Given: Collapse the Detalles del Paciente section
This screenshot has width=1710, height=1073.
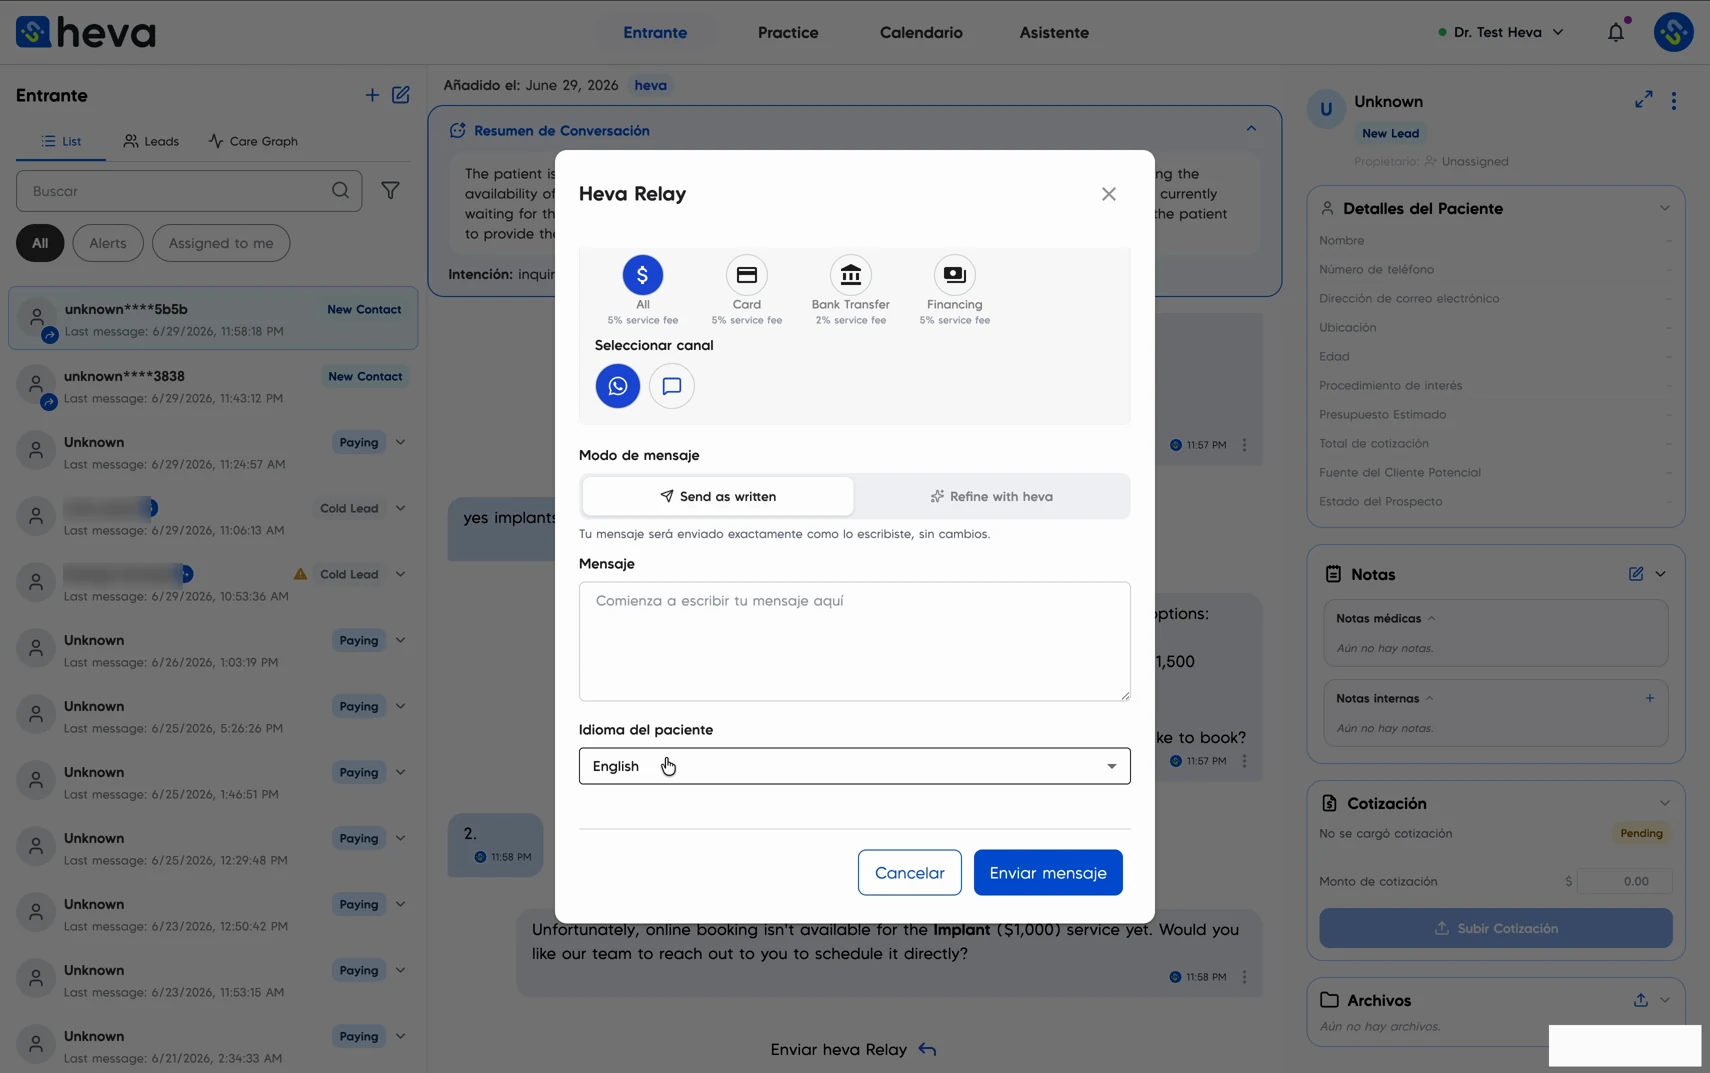Looking at the screenshot, I should tap(1665, 208).
